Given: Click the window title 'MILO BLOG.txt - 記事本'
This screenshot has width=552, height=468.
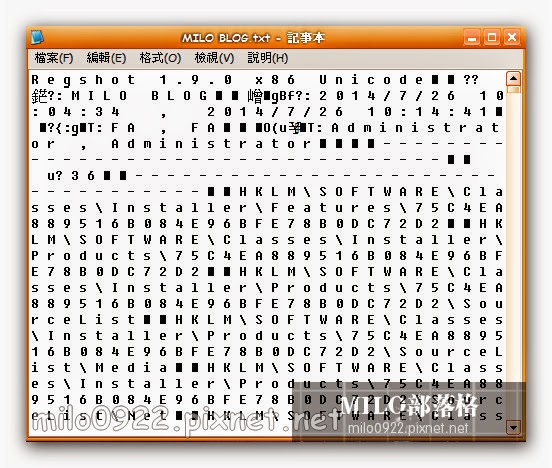Looking at the screenshot, I should [253, 38].
